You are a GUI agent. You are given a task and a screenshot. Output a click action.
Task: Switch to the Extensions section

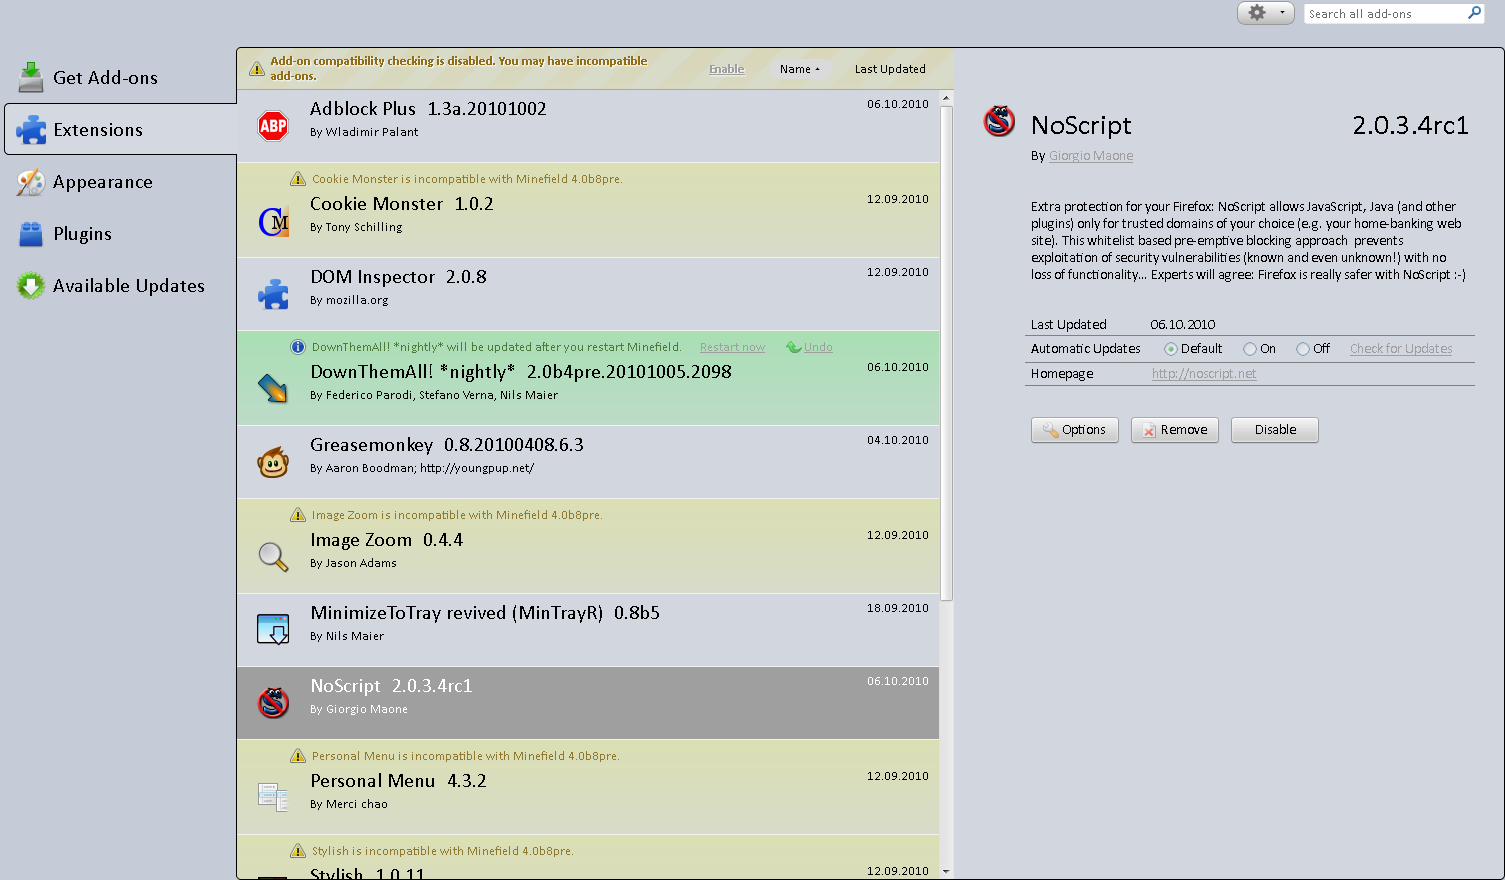[120, 129]
